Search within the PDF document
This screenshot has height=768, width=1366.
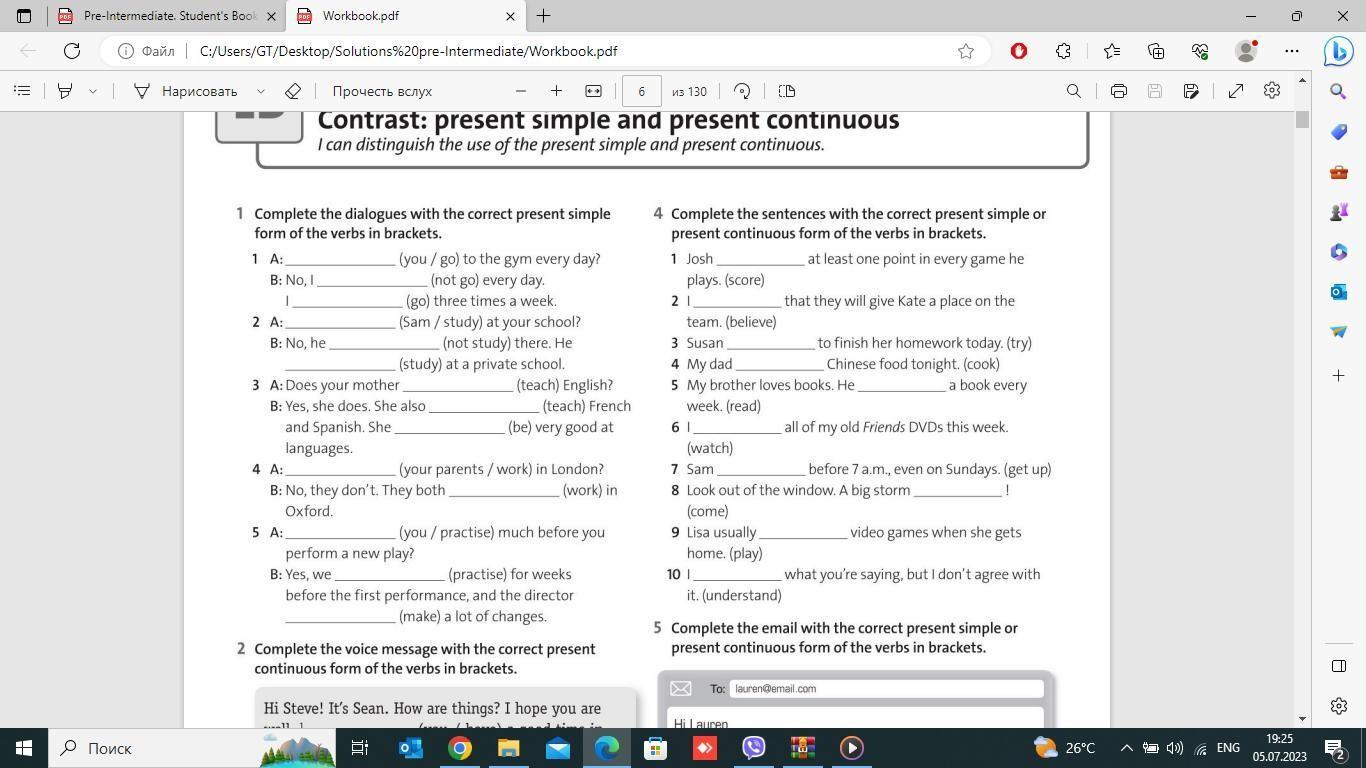(x=1074, y=91)
